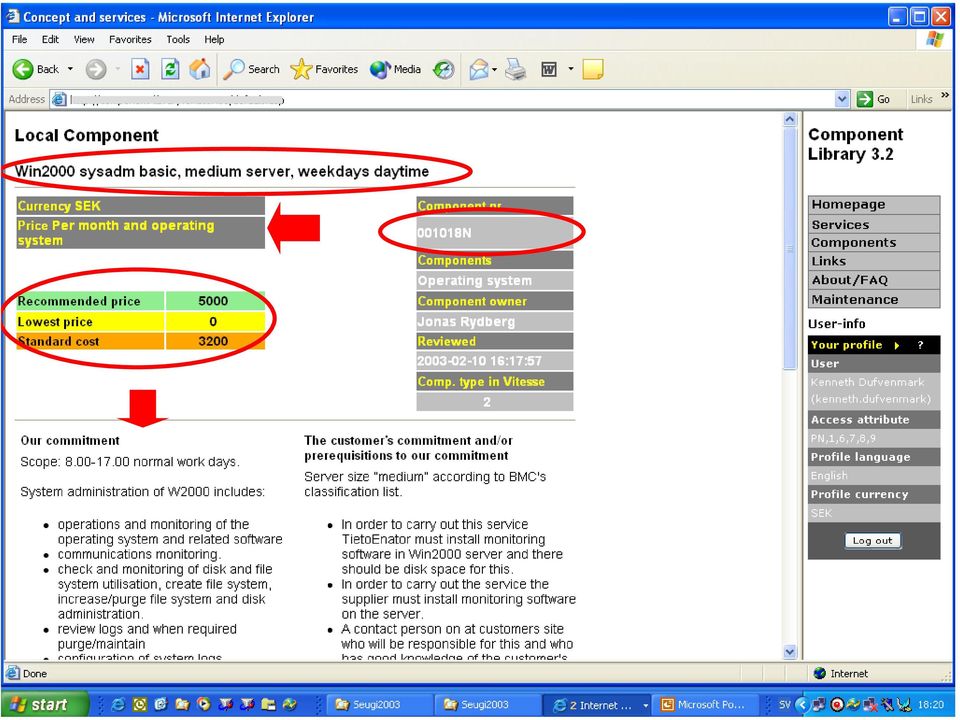Open the Mail options dropdown arrow
The image size is (960, 720).
tap(494, 69)
